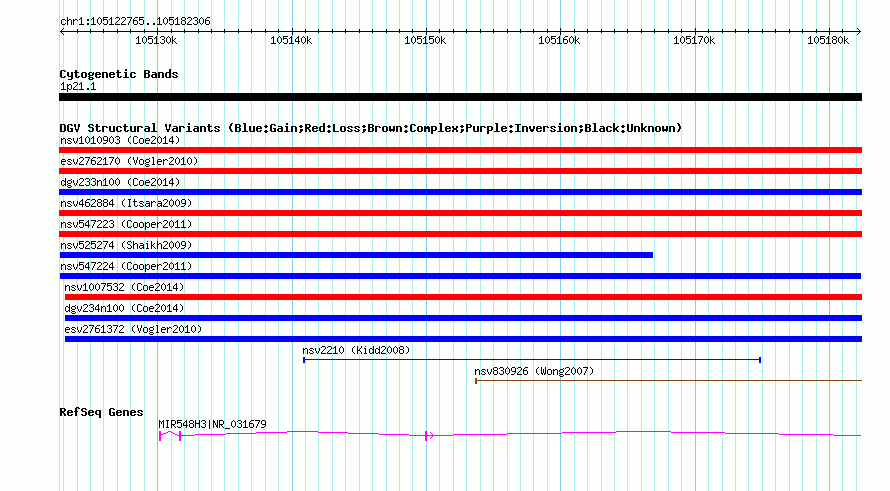Click the 105150k ruler label
The height and width of the screenshot is (491, 890).
coord(425,40)
